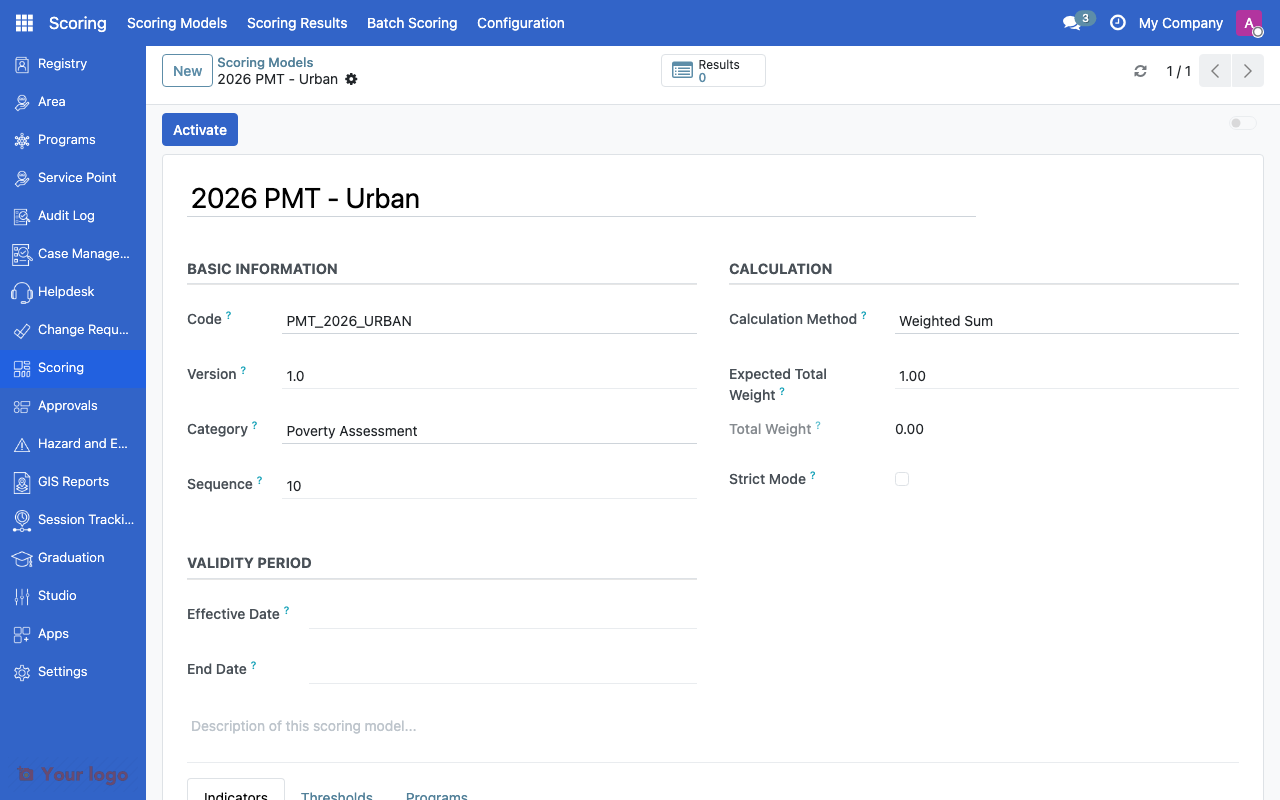
Task: Open Approvals in the sidebar
Action: [73, 406]
